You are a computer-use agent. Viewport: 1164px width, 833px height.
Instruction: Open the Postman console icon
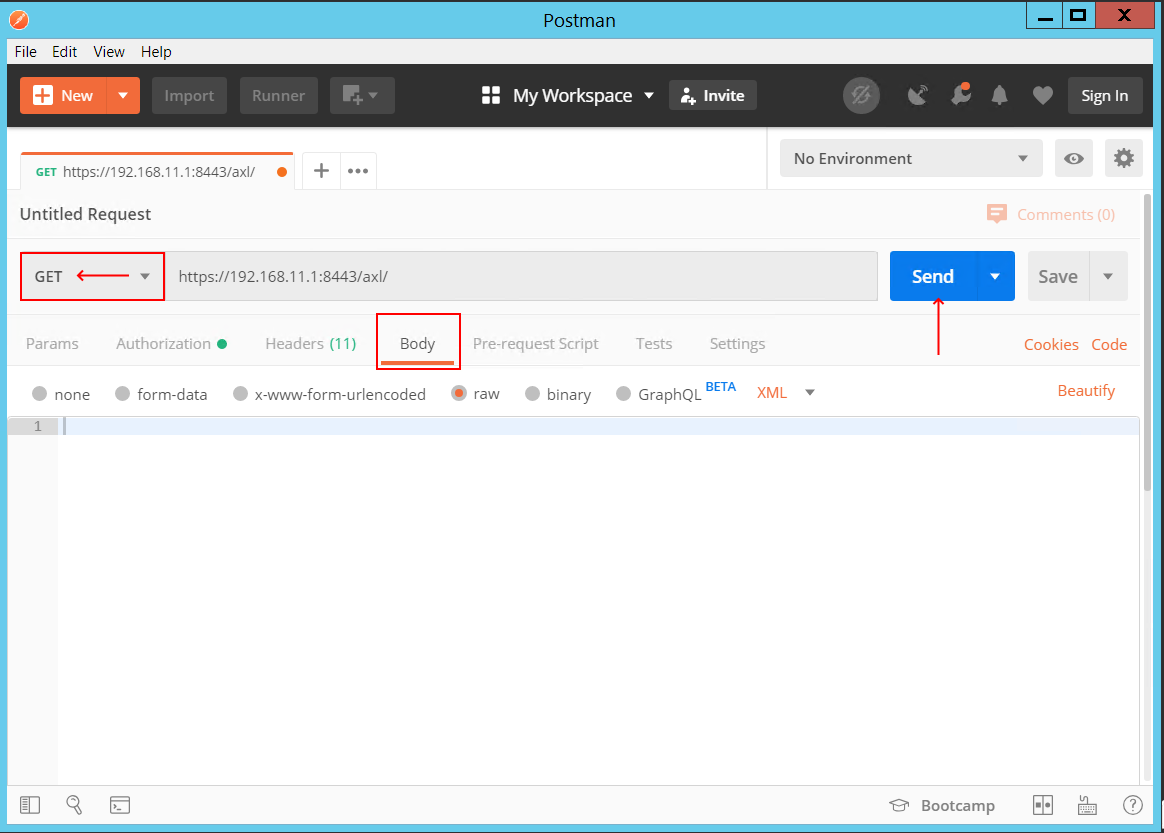click(120, 805)
